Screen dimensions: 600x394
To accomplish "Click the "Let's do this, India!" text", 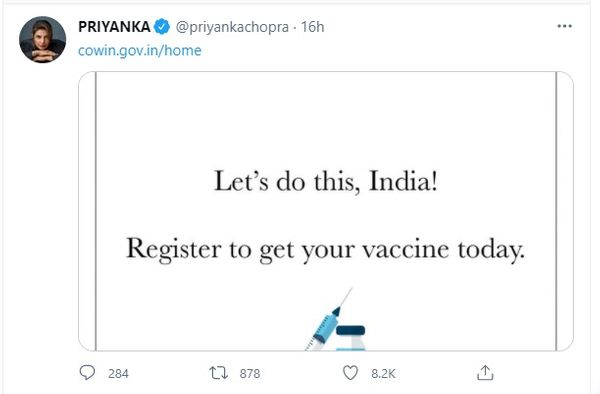I will pos(326,181).
